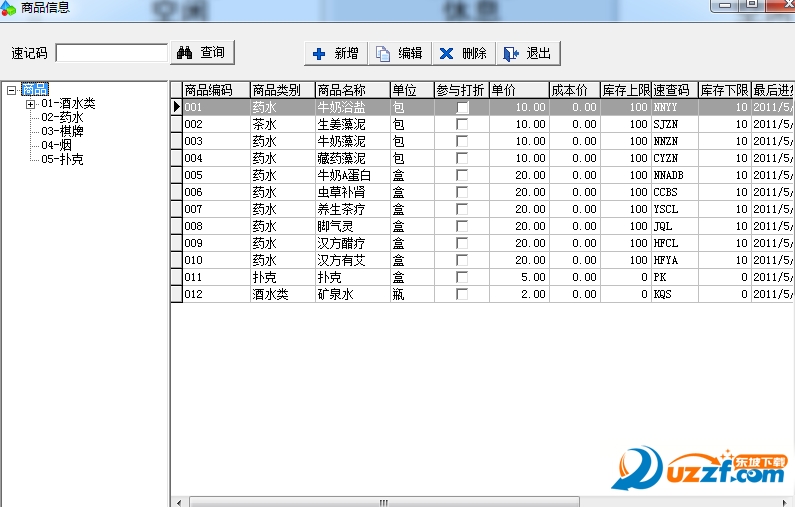Image resolution: width=795 pixels, height=507 pixels.
Task: Click the binoculars query icon
Action: click(x=184, y=52)
